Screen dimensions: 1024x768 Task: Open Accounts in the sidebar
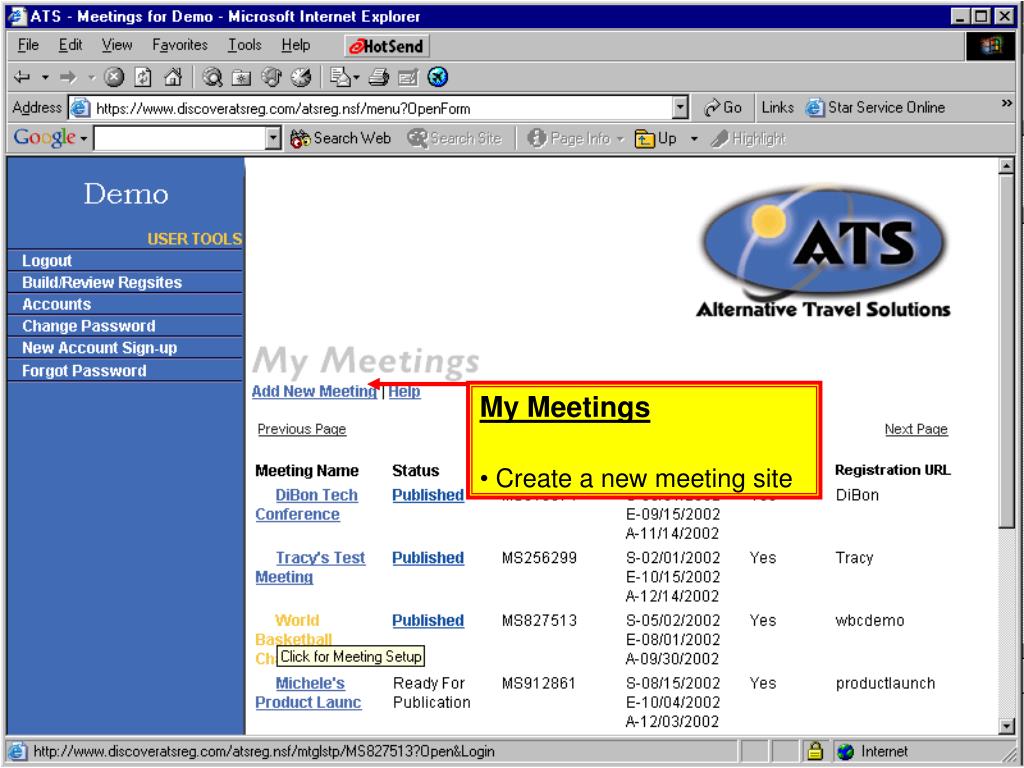pos(56,304)
